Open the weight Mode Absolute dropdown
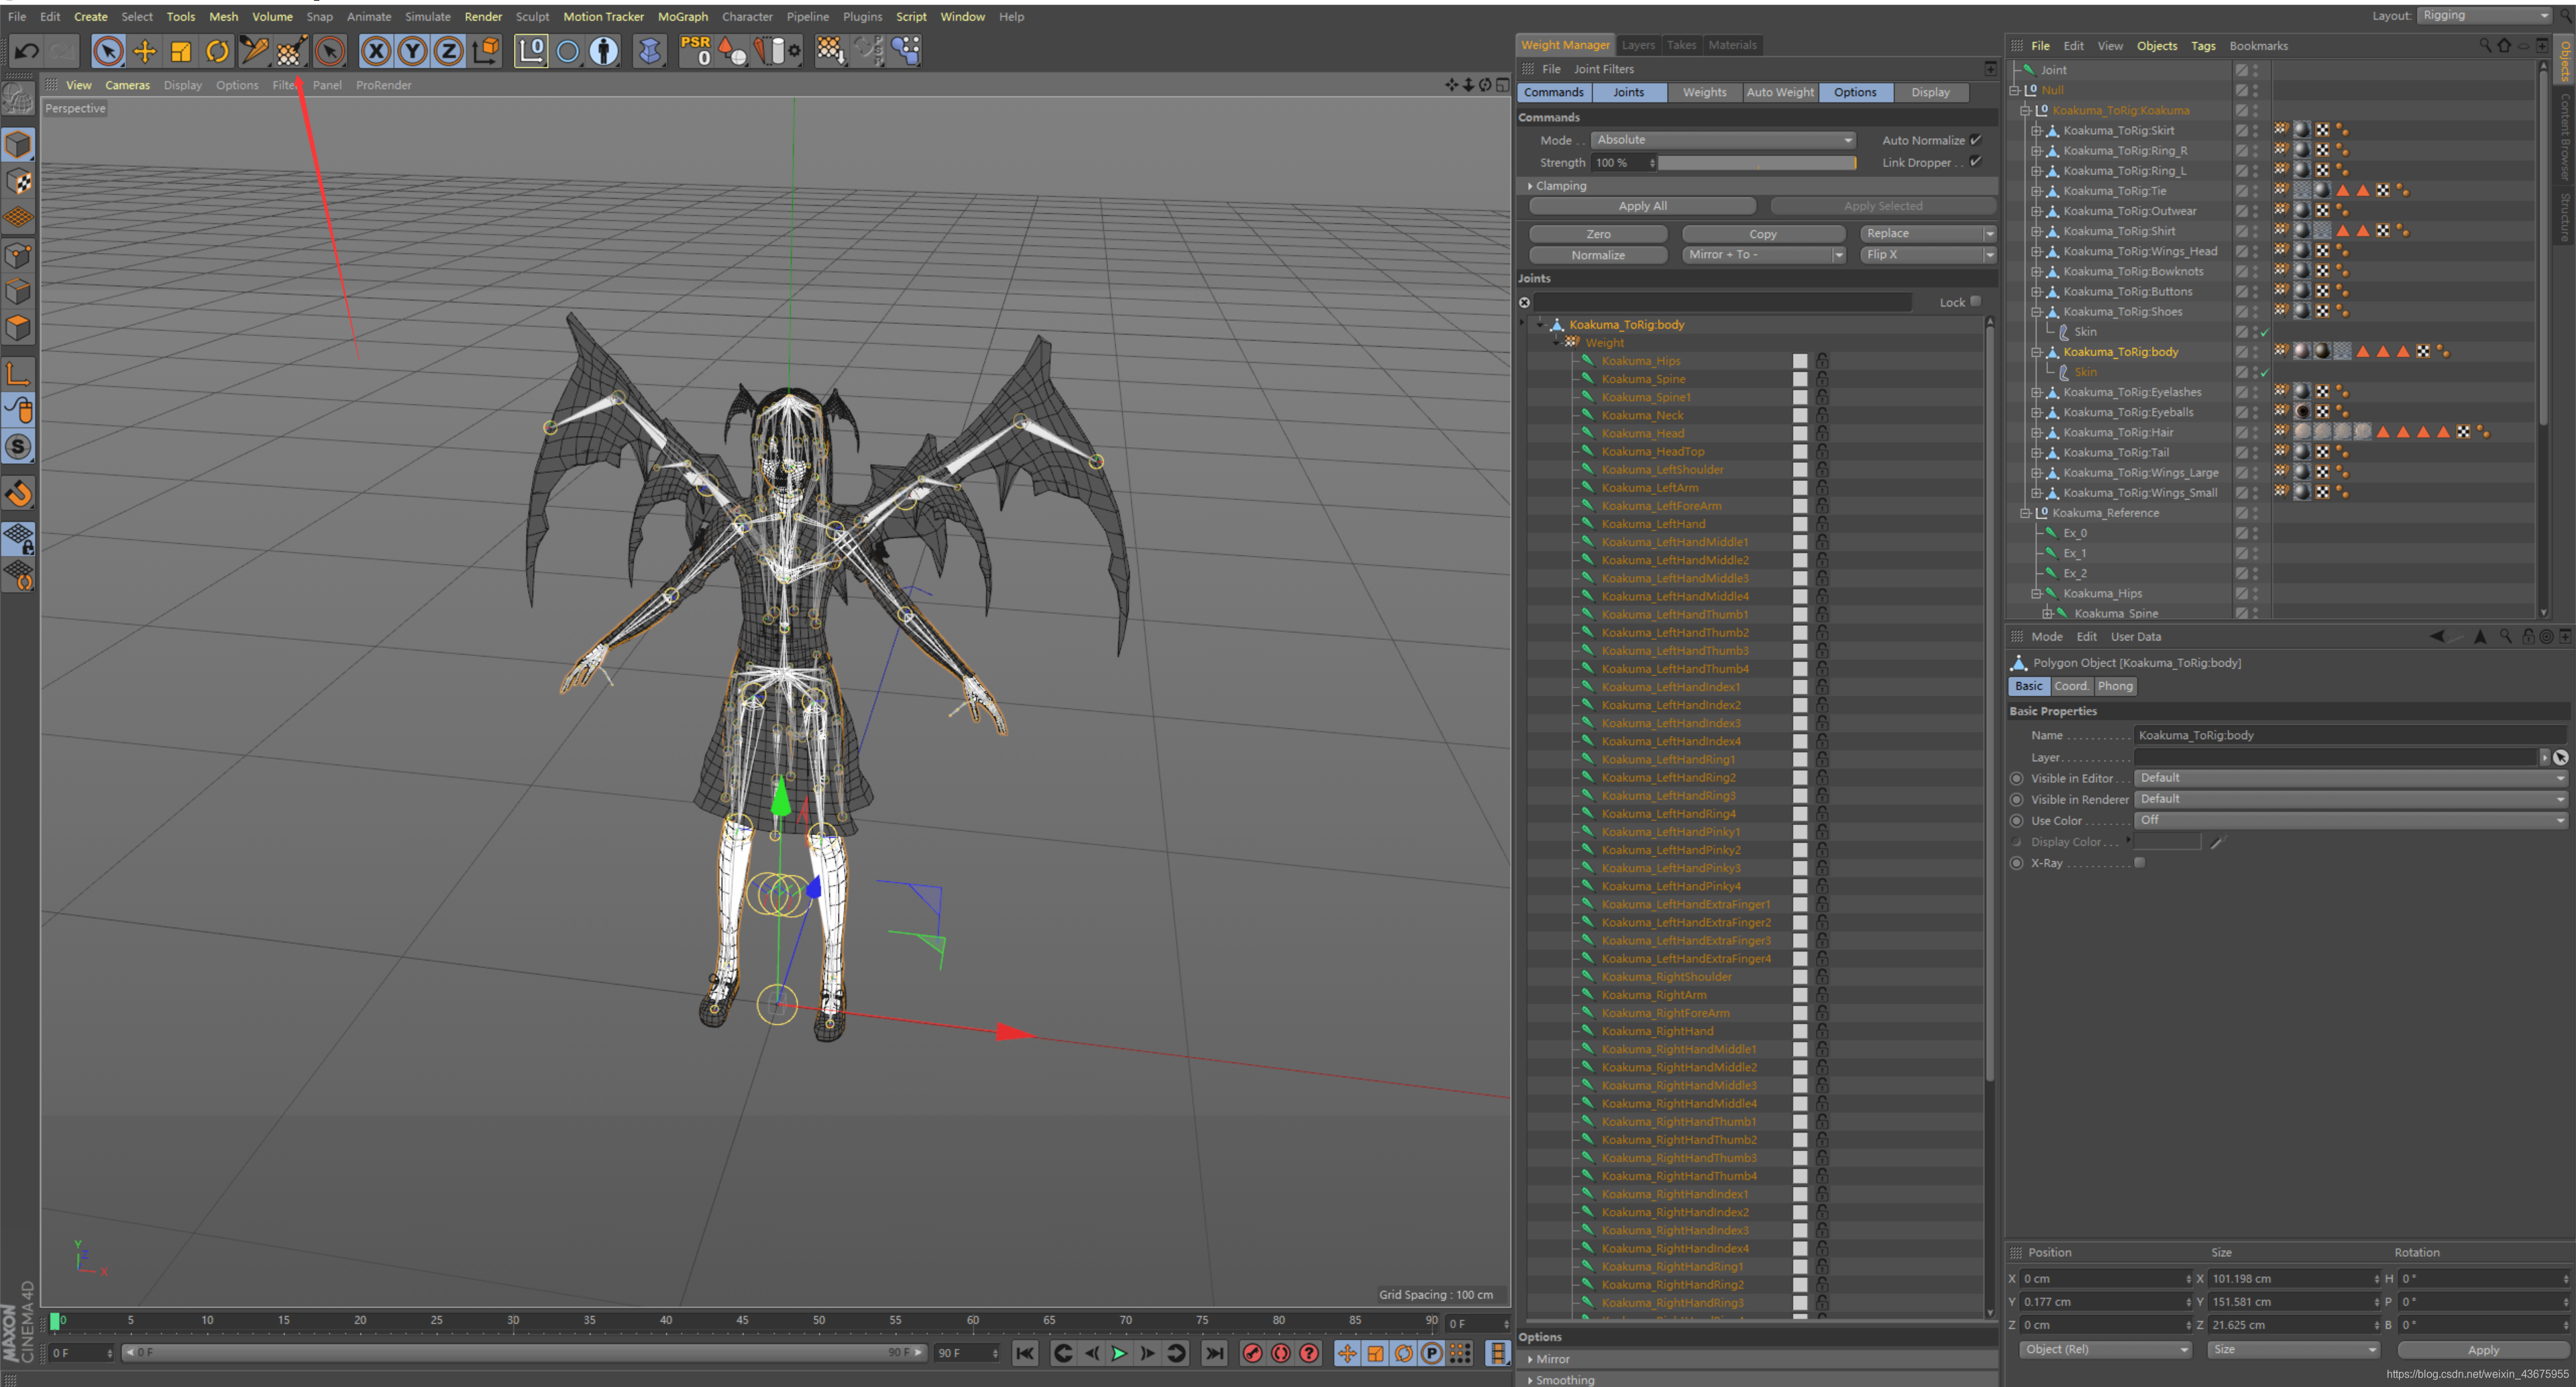 coord(1723,140)
